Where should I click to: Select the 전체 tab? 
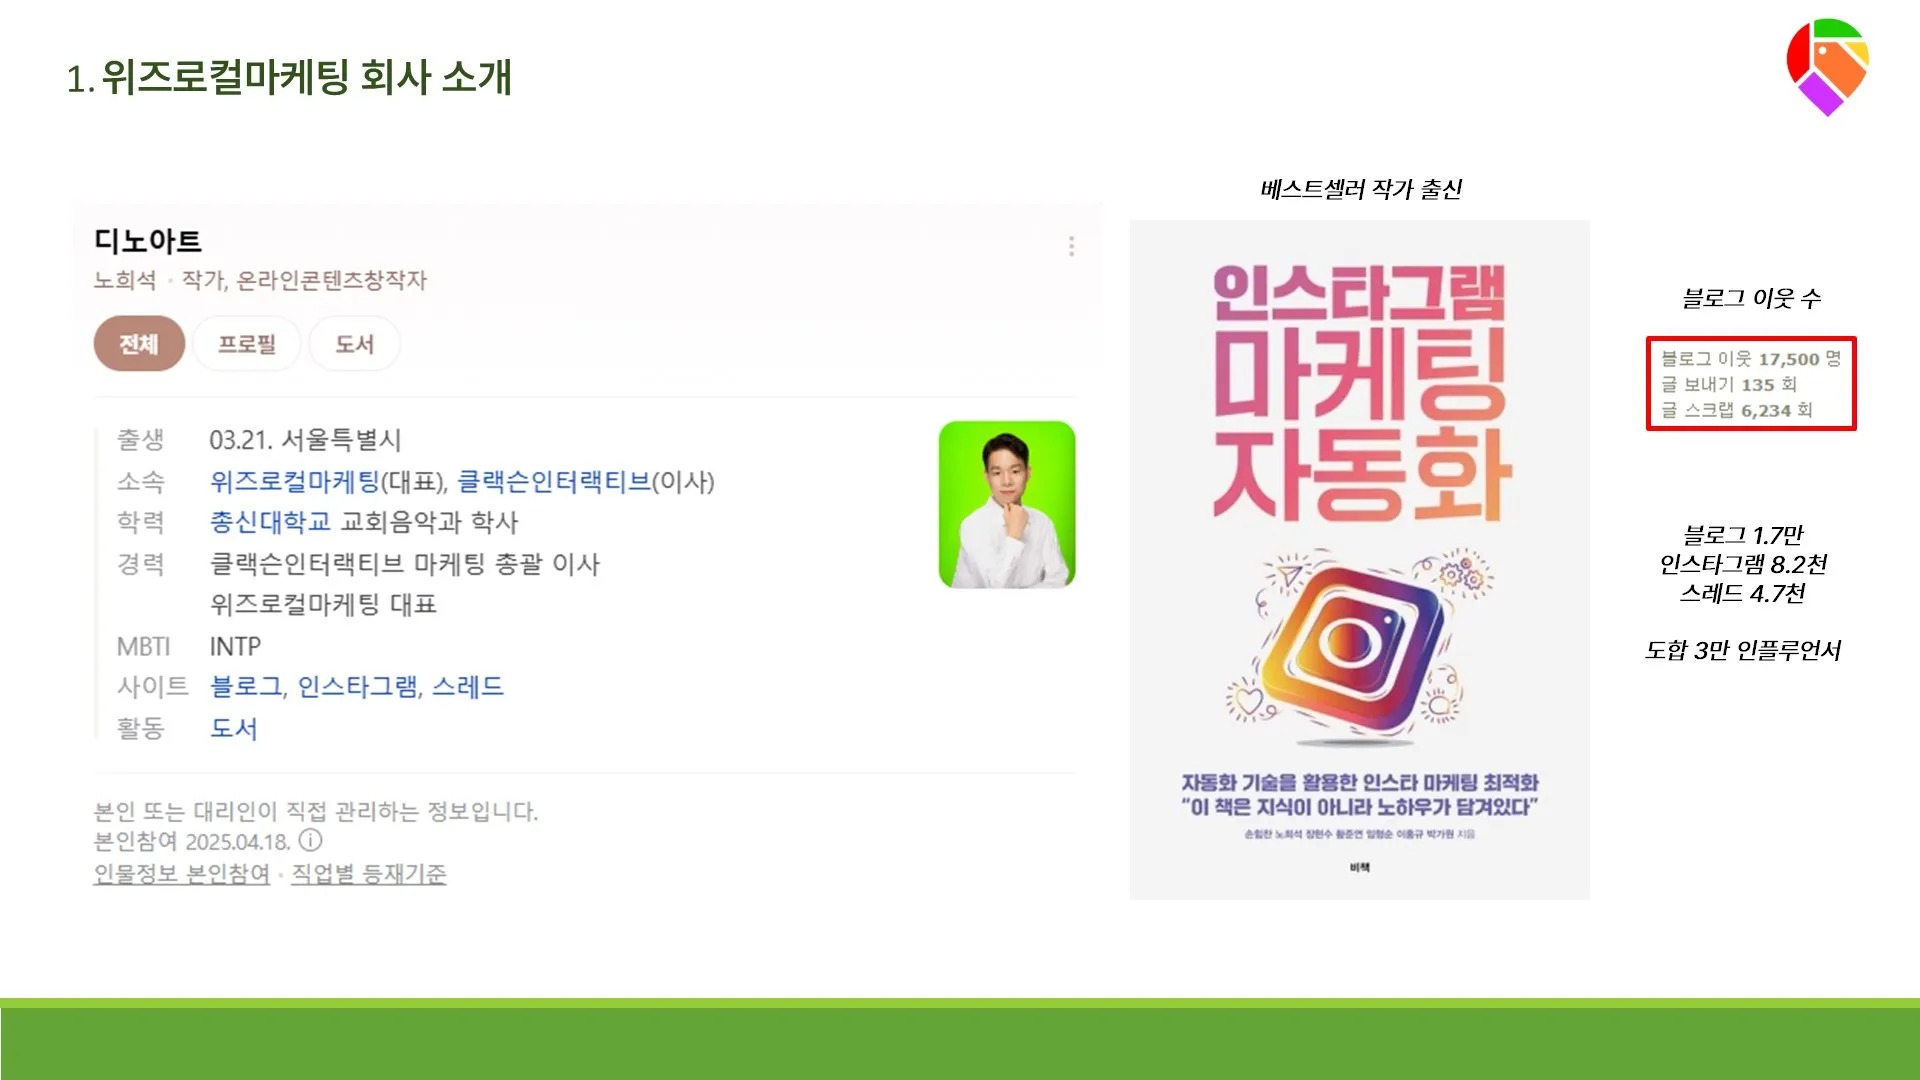139,344
